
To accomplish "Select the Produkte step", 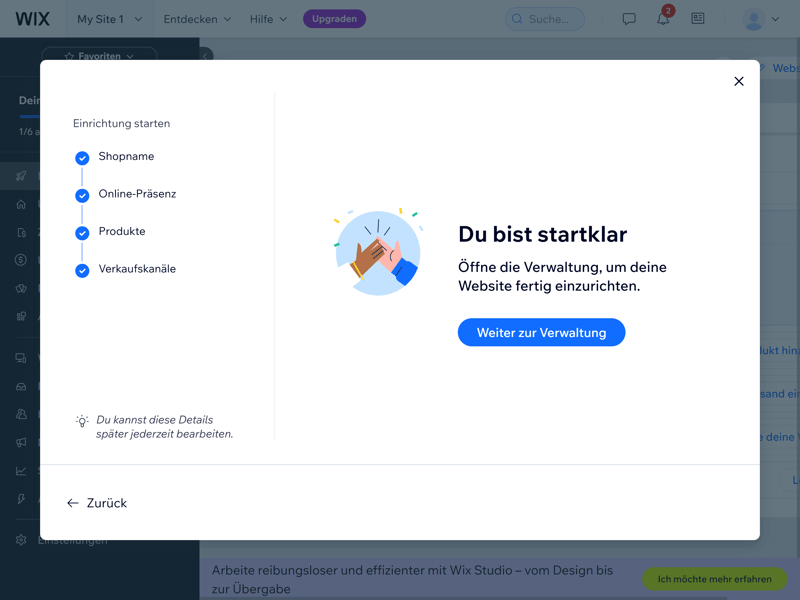I will point(122,231).
